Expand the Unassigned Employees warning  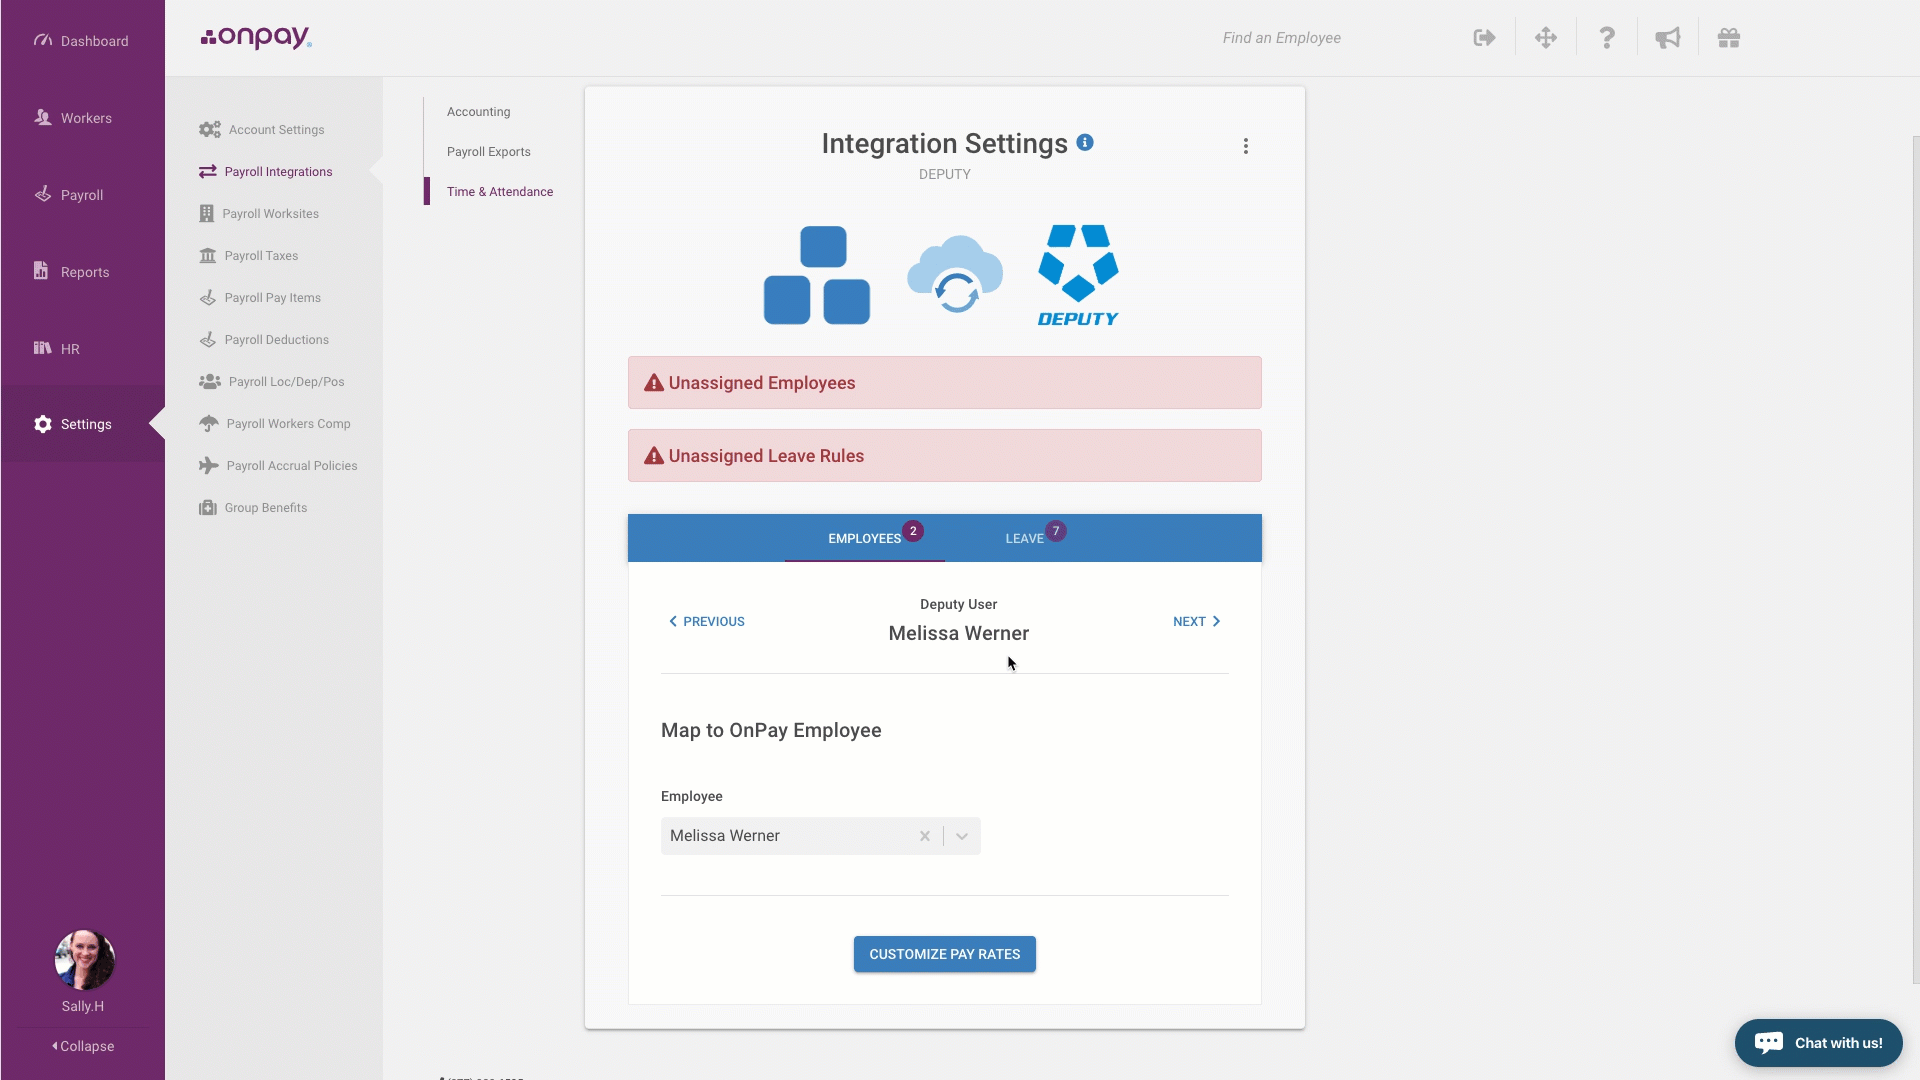click(x=944, y=383)
